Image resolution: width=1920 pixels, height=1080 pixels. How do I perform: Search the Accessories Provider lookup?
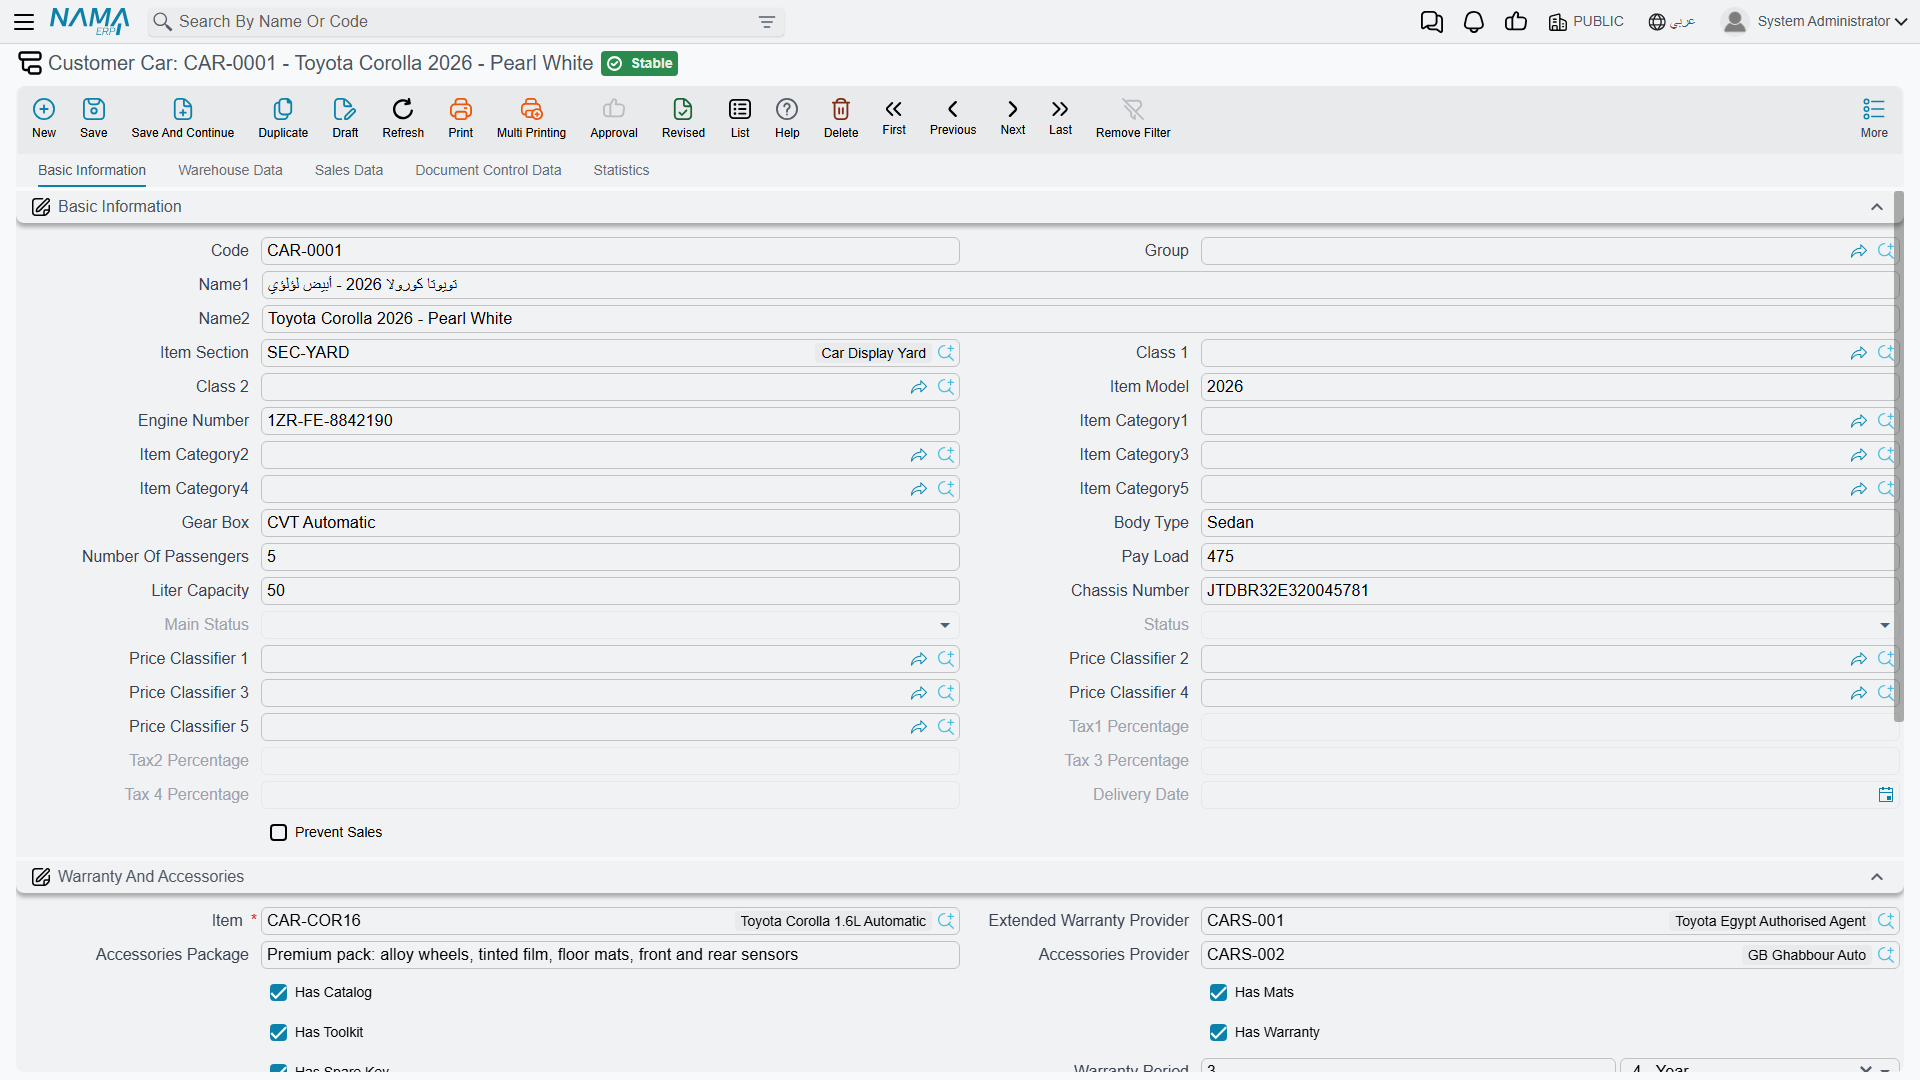[1886, 955]
